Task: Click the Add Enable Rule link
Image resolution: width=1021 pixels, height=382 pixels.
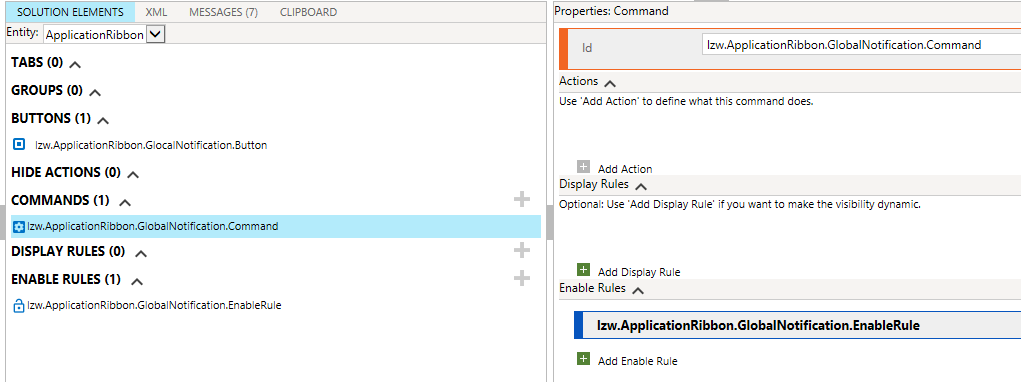Action: coord(638,361)
